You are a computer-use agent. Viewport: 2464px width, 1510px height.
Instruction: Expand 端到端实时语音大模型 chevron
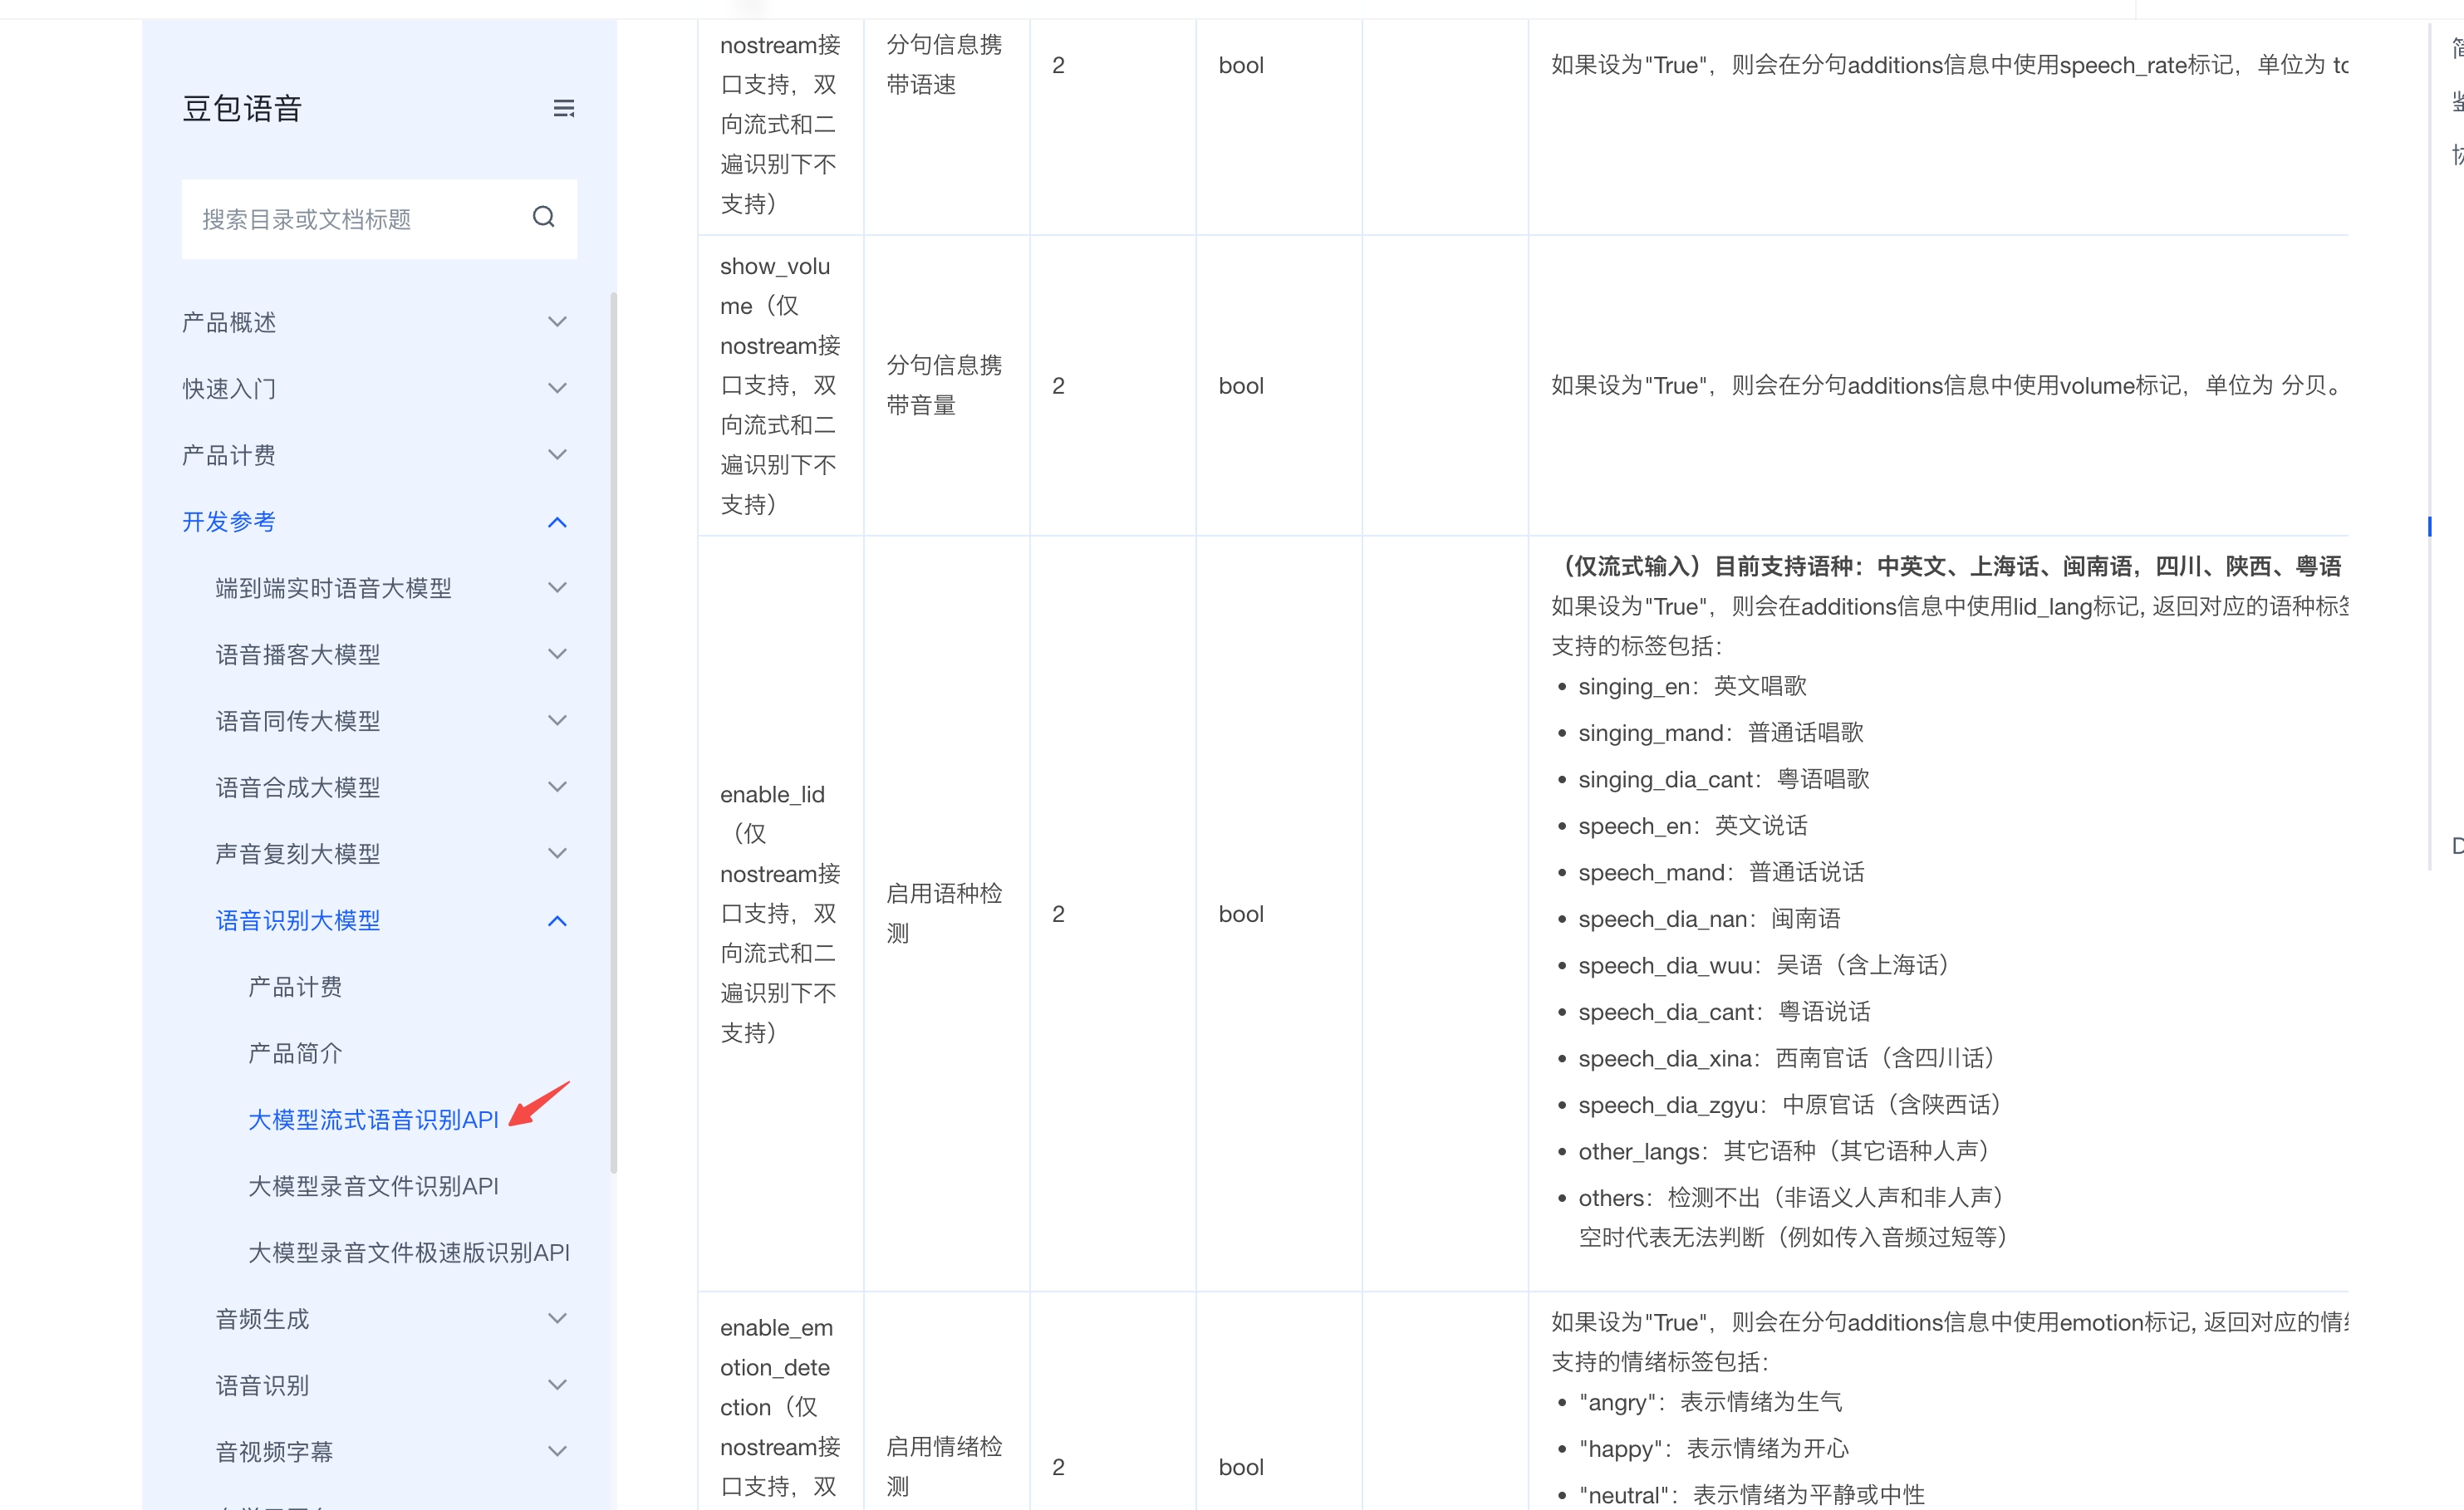558,588
